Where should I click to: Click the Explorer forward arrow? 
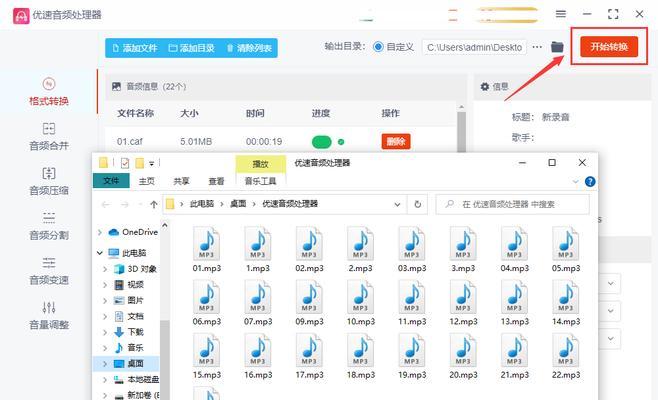click(x=125, y=204)
